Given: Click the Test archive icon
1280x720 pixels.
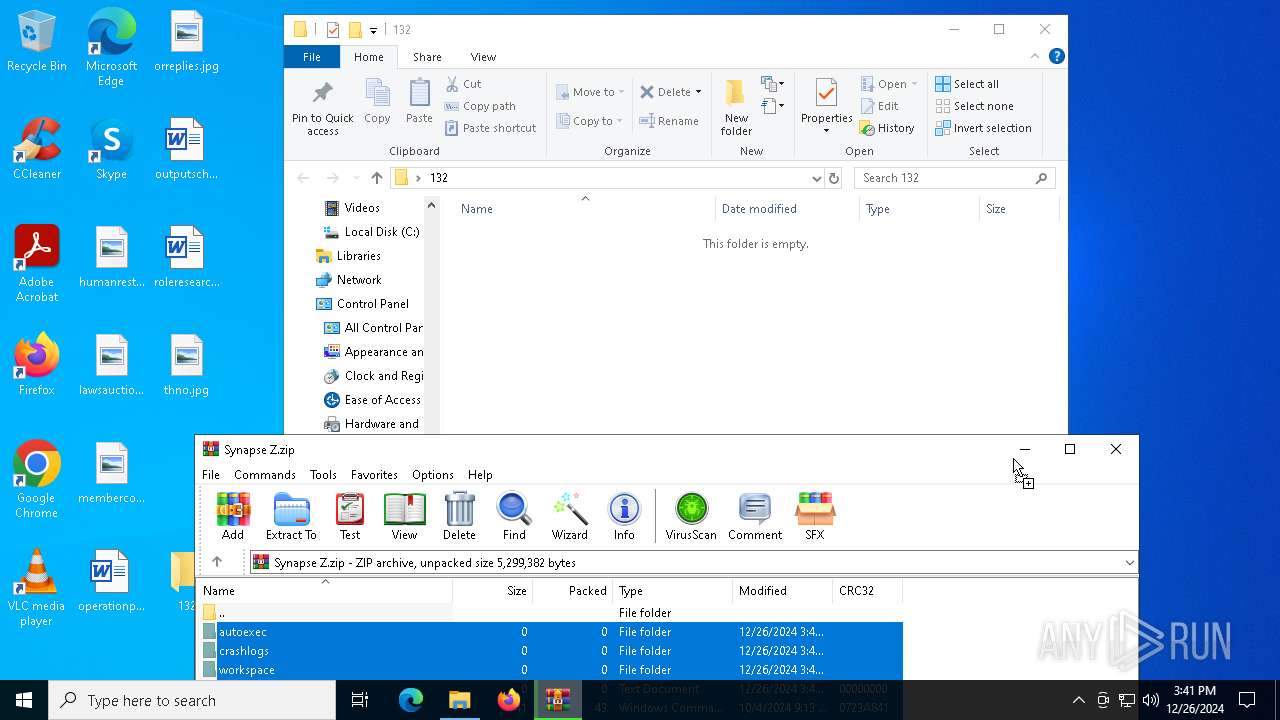Looking at the screenshot, I should (x=350, y=516).
